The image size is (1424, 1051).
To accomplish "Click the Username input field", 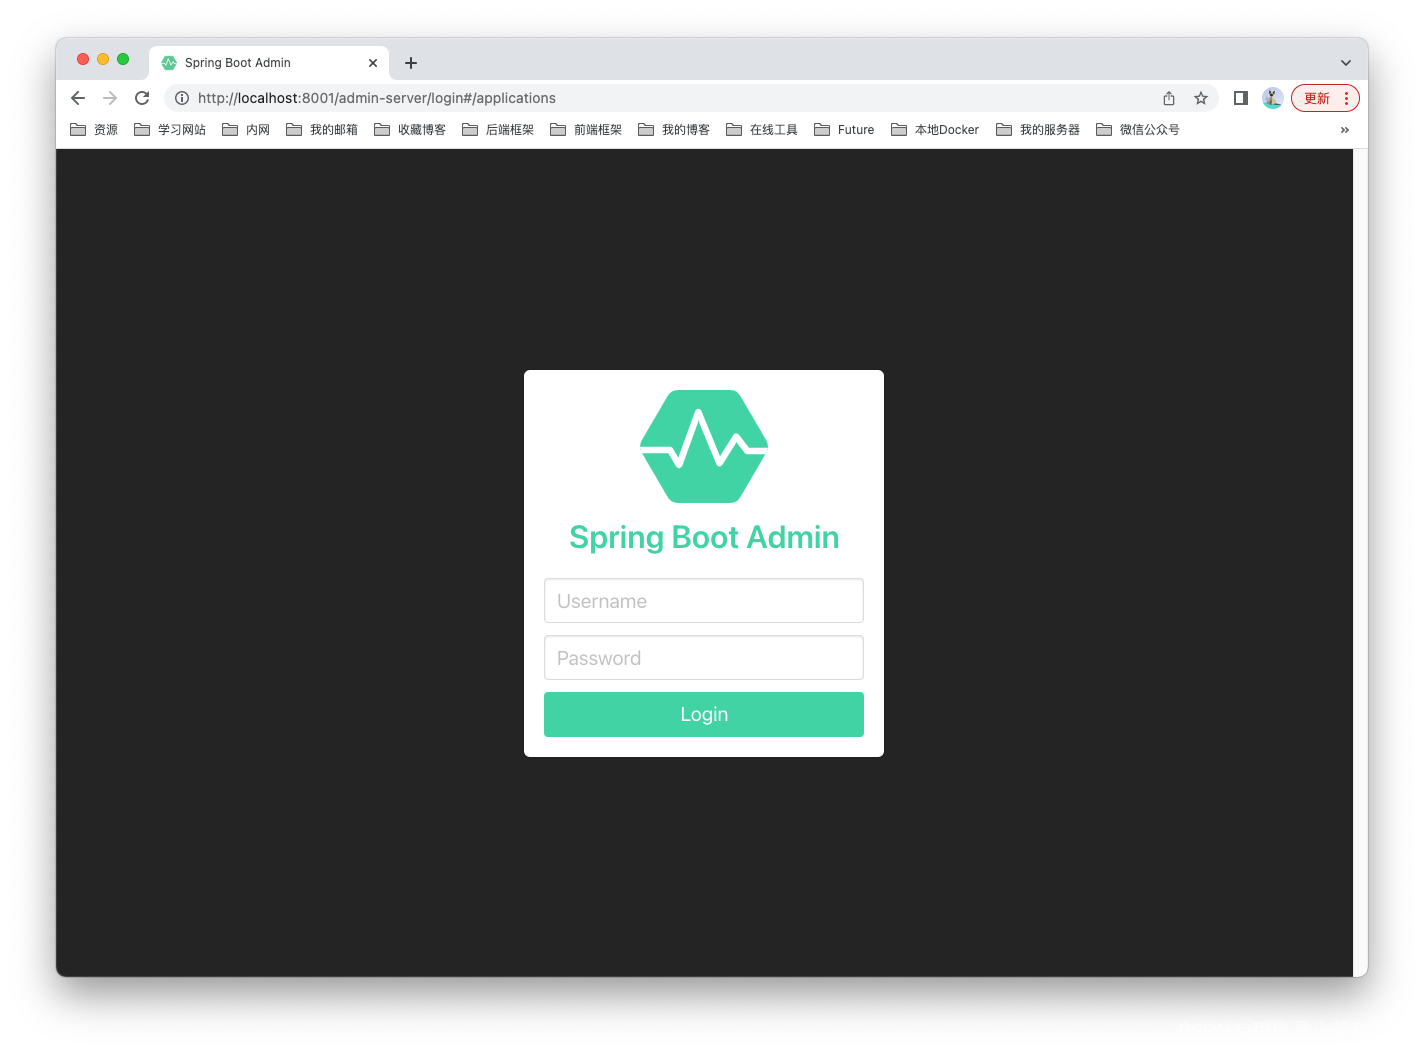I will (x=704, y=601).
